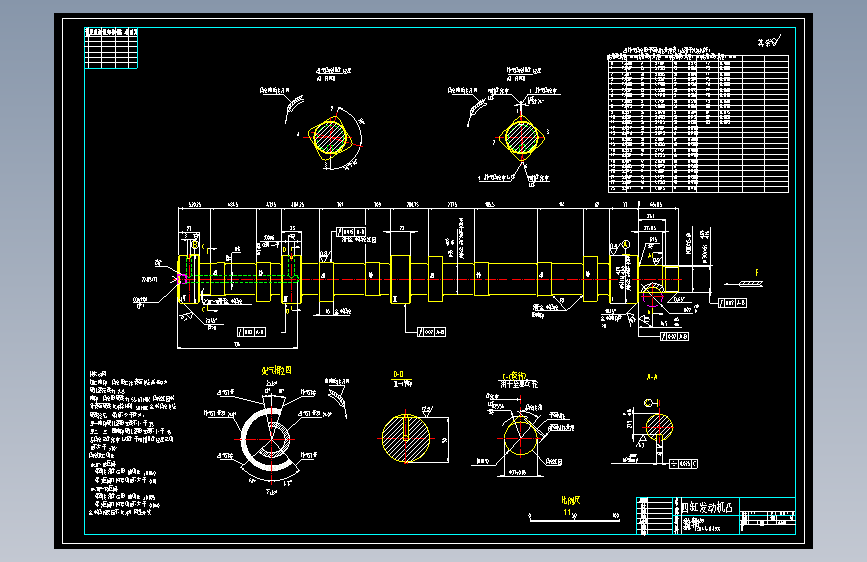Click the overall length dimension under left shaft end
This screenshot has width=867, height=562.
[x=237, y=345]
